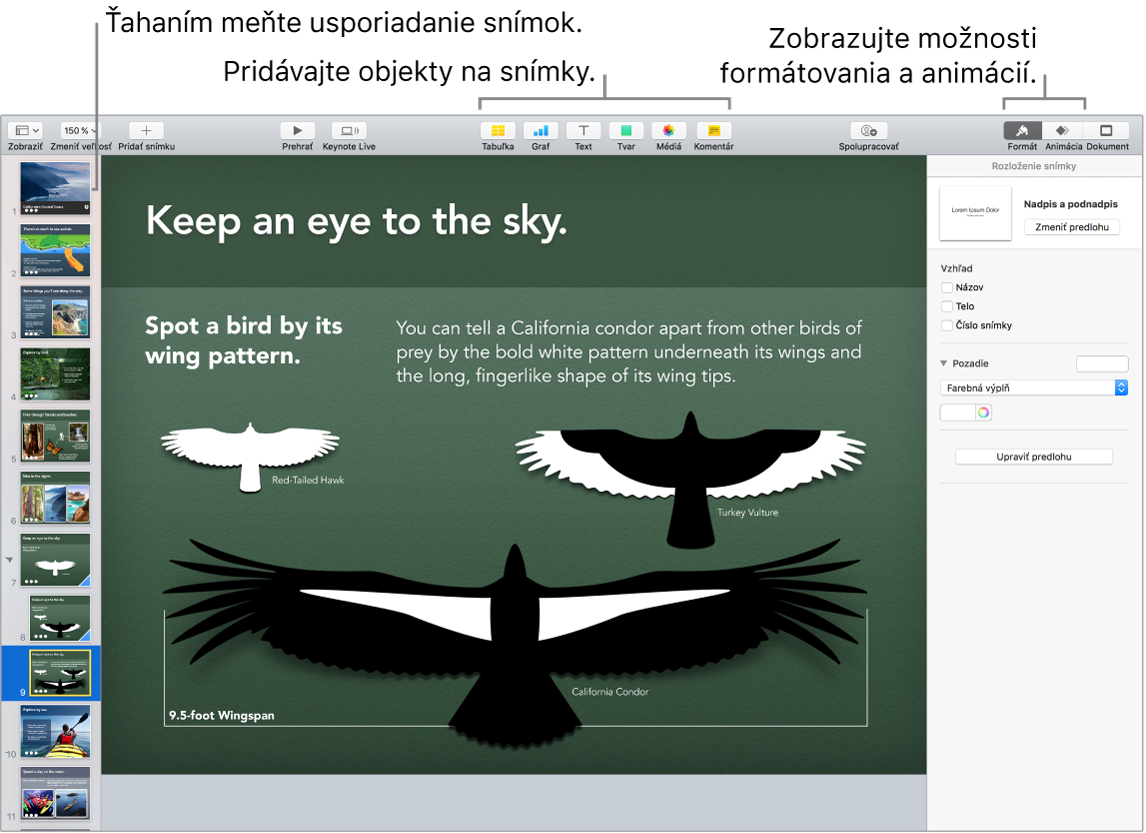Viewport: 1146px width, 833px height.
Task: Switch to the Dokument tab
Action: [1106, 131]
